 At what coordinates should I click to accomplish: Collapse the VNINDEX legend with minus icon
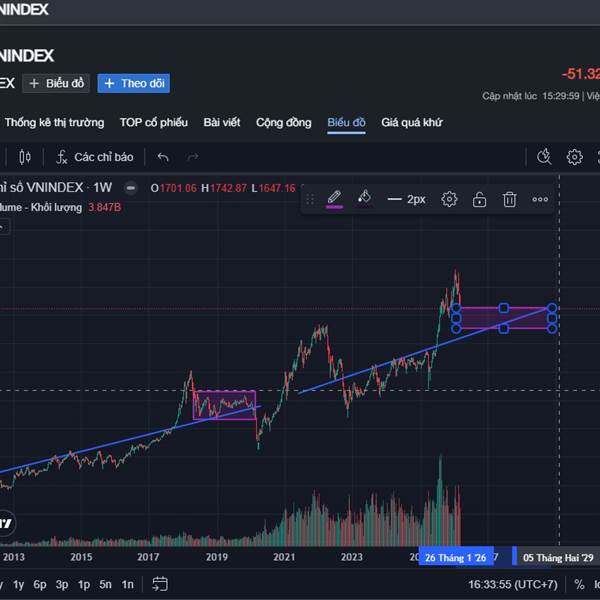click(x=131, y=188)
